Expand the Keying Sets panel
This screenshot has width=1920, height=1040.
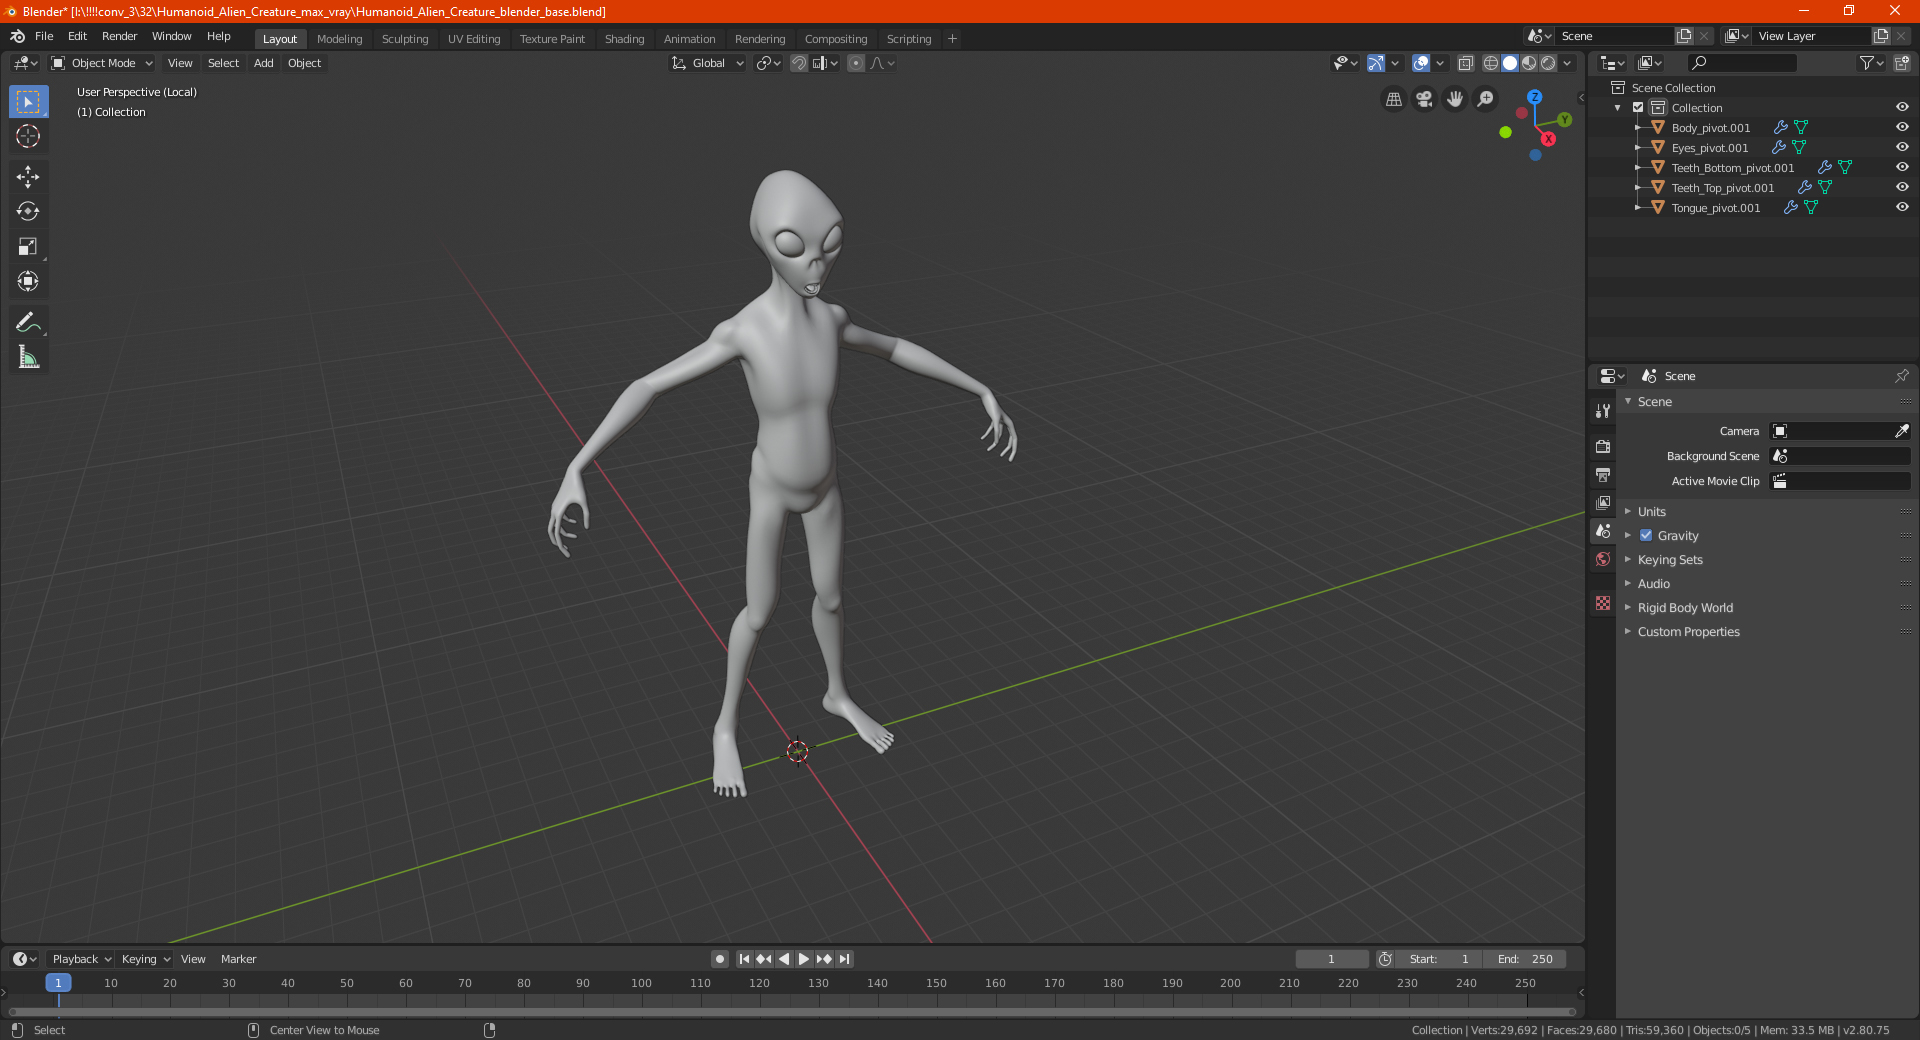pos(1669,559)
